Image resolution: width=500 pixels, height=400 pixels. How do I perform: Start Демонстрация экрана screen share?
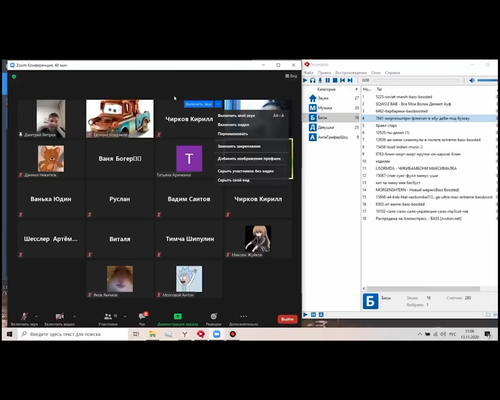pos(178,319)
